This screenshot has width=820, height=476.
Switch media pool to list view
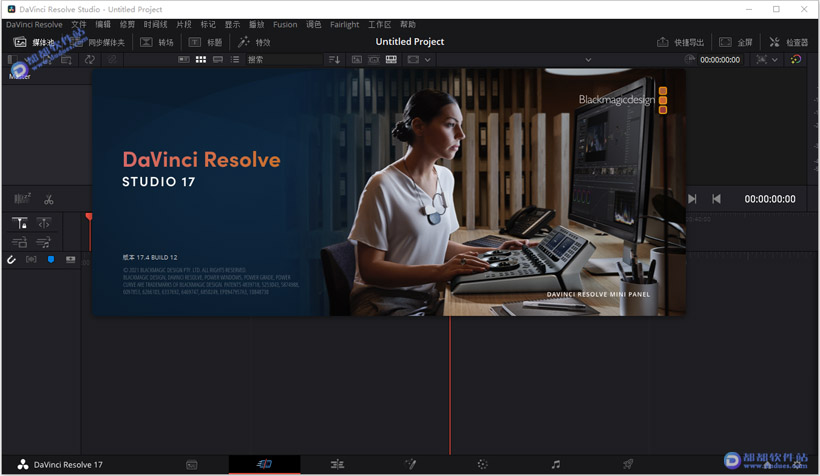(x=235, y=60)
